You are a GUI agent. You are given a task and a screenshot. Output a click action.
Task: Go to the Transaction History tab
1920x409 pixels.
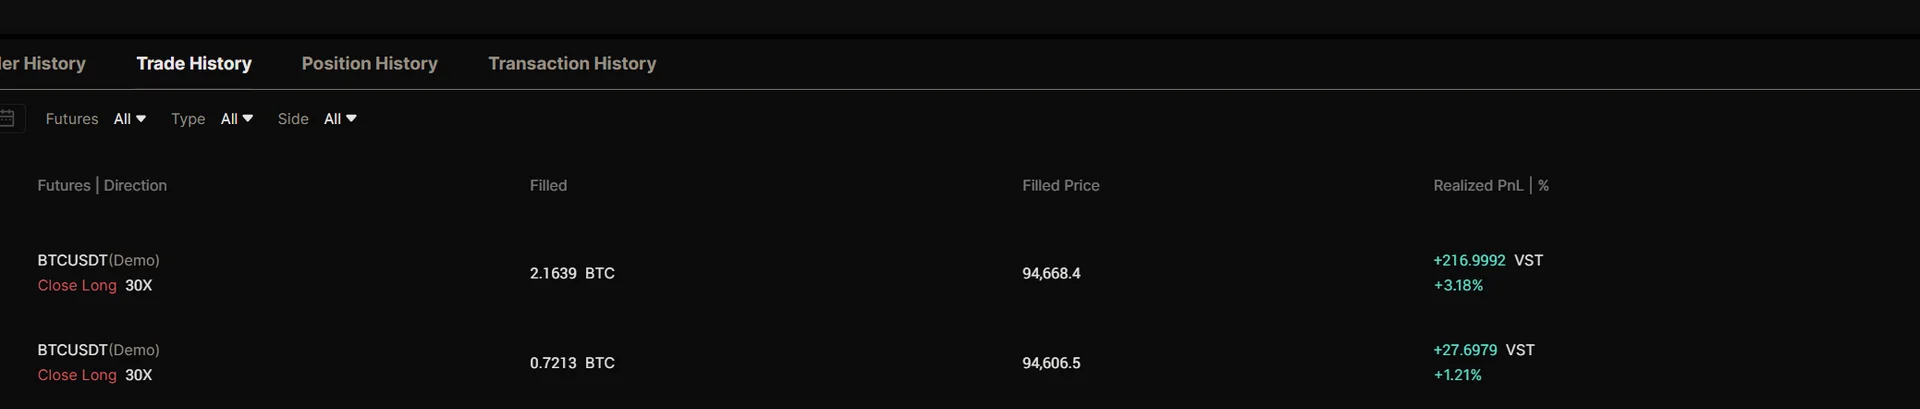[572, 64]
